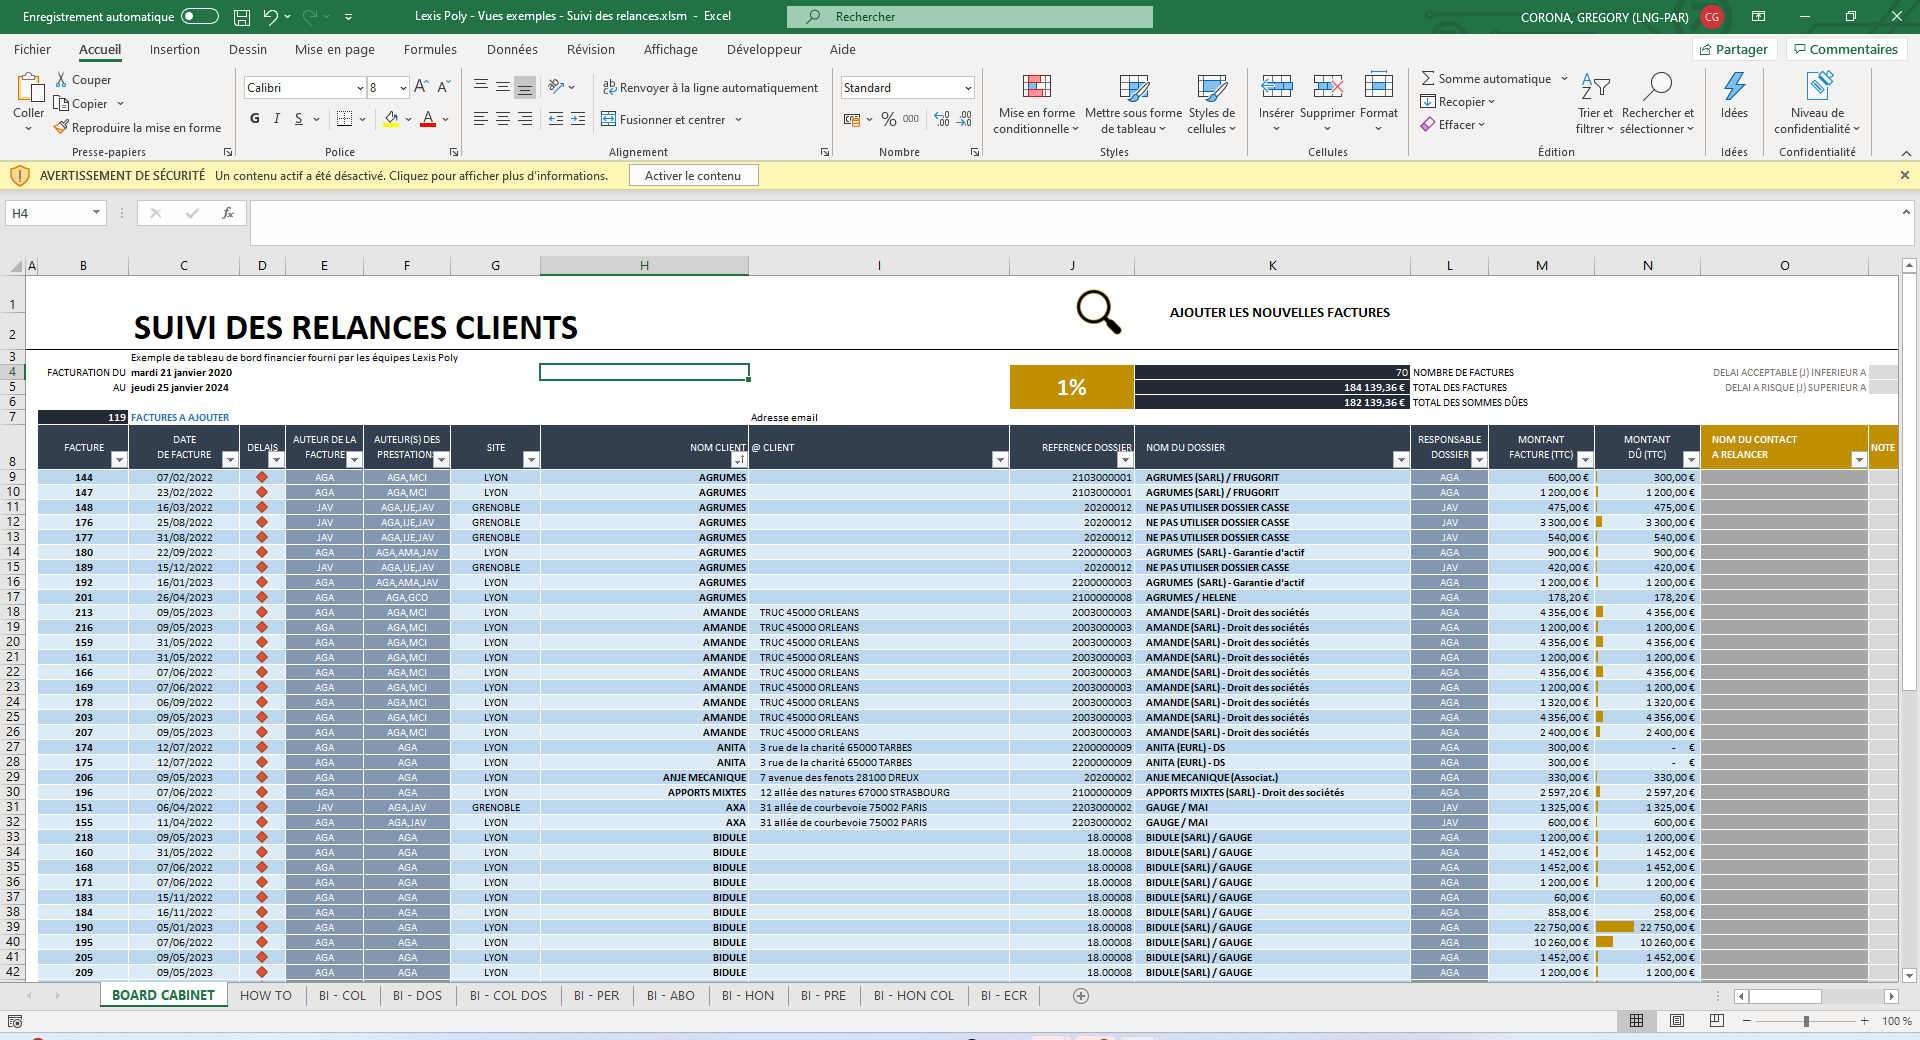Toggle Renvoyer à la ligne automatiquement
Screen dimensions: 1920x1040
tap(710, 88)
